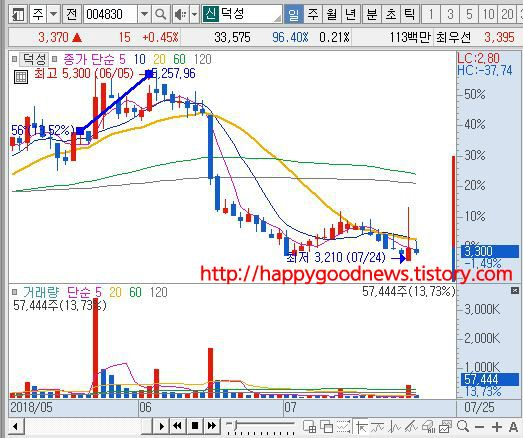Viewport: 523px width, 438px height.
Task: Click the 07/25 date label on axis
Action: click(x=479, y=407)
